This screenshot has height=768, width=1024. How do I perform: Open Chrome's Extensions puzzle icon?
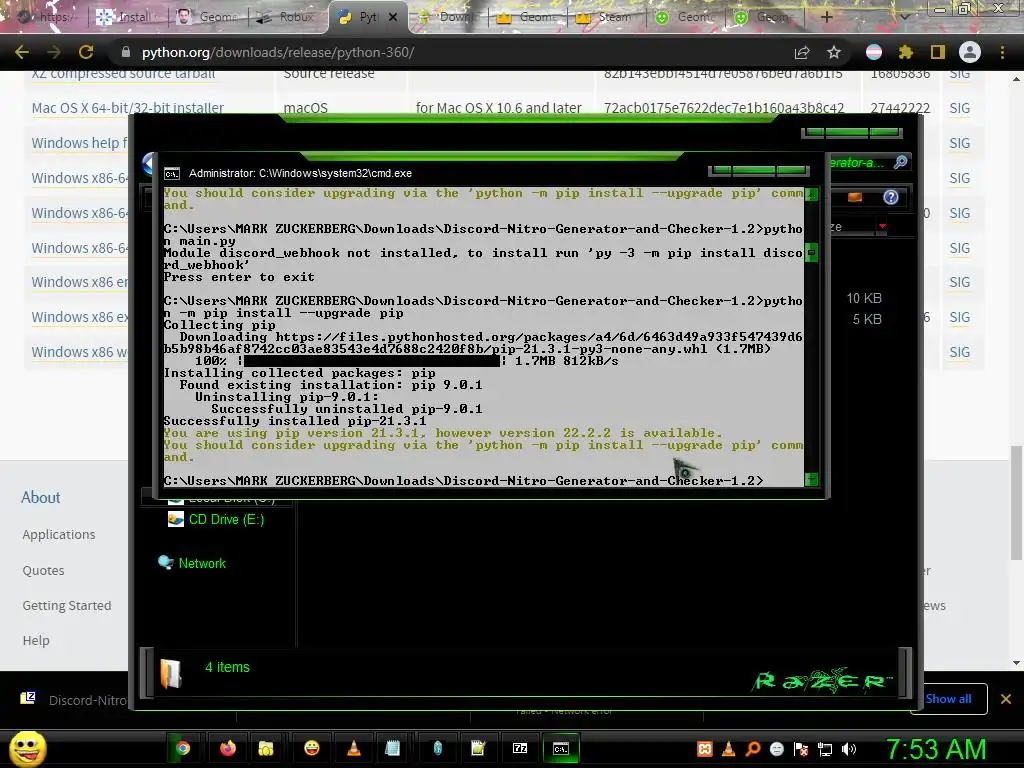[x=906, y=52]
